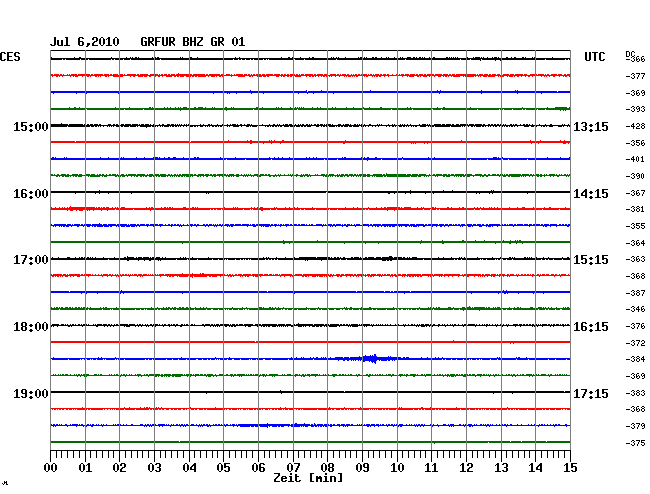Screen dimensions: 650x494
Task: Select the '19:00' local time label
Action: pos(31,393)
